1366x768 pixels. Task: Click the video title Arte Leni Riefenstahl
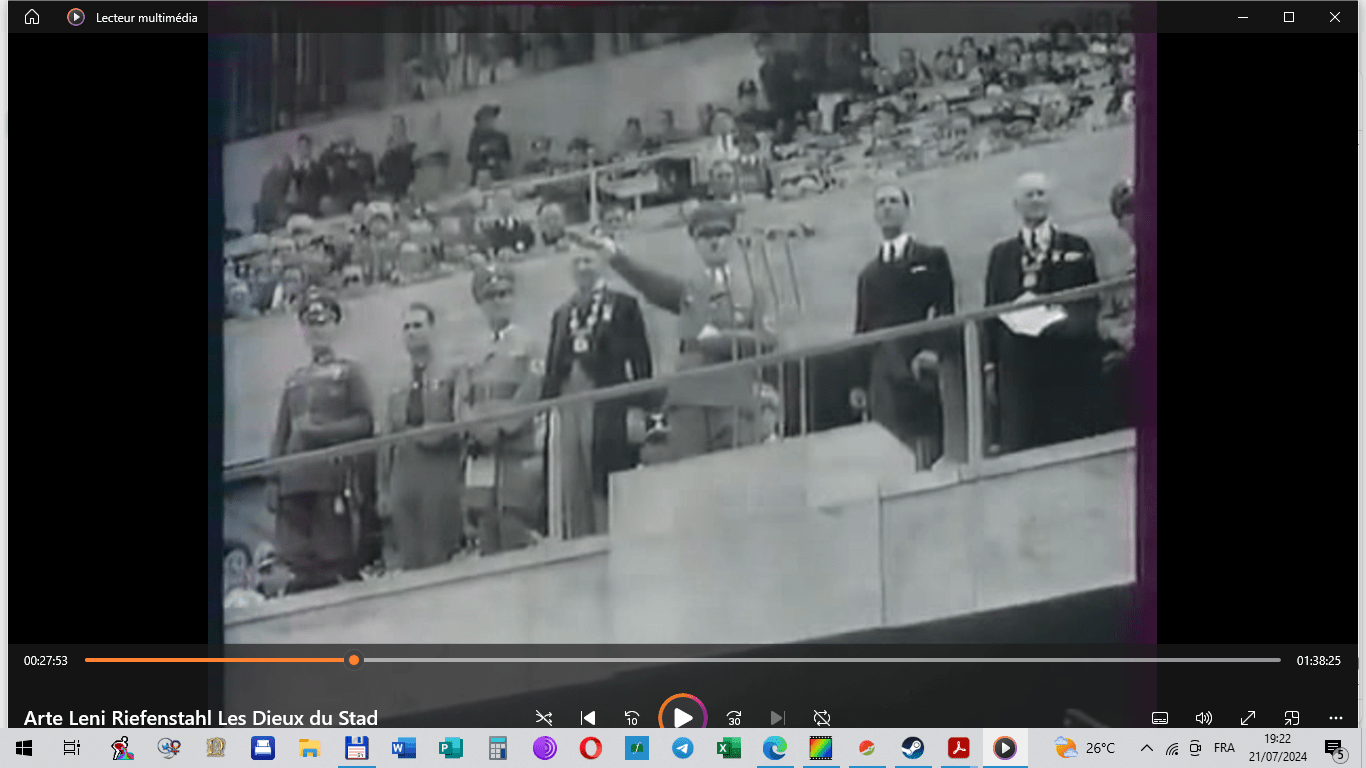click(x=201, y=718)
